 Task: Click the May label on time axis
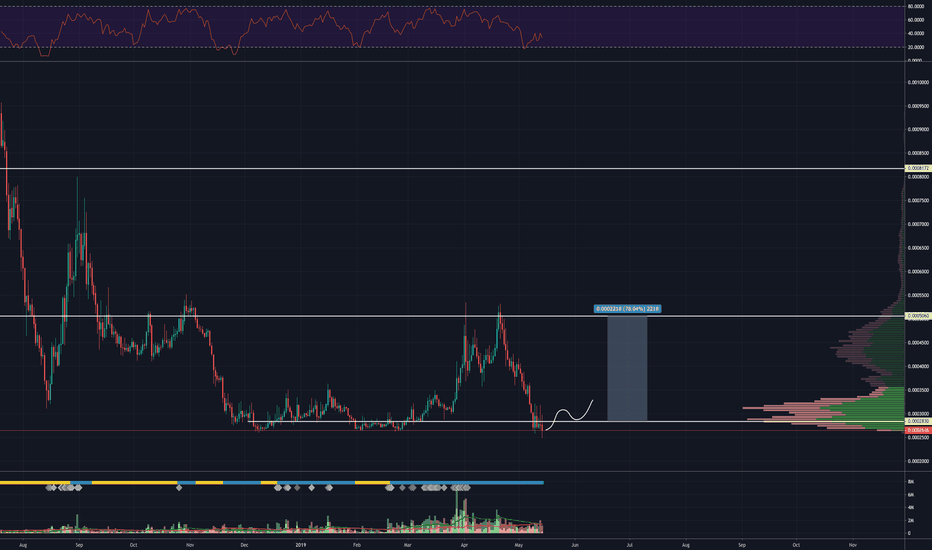pyautogui.click(x=519, y=545)
